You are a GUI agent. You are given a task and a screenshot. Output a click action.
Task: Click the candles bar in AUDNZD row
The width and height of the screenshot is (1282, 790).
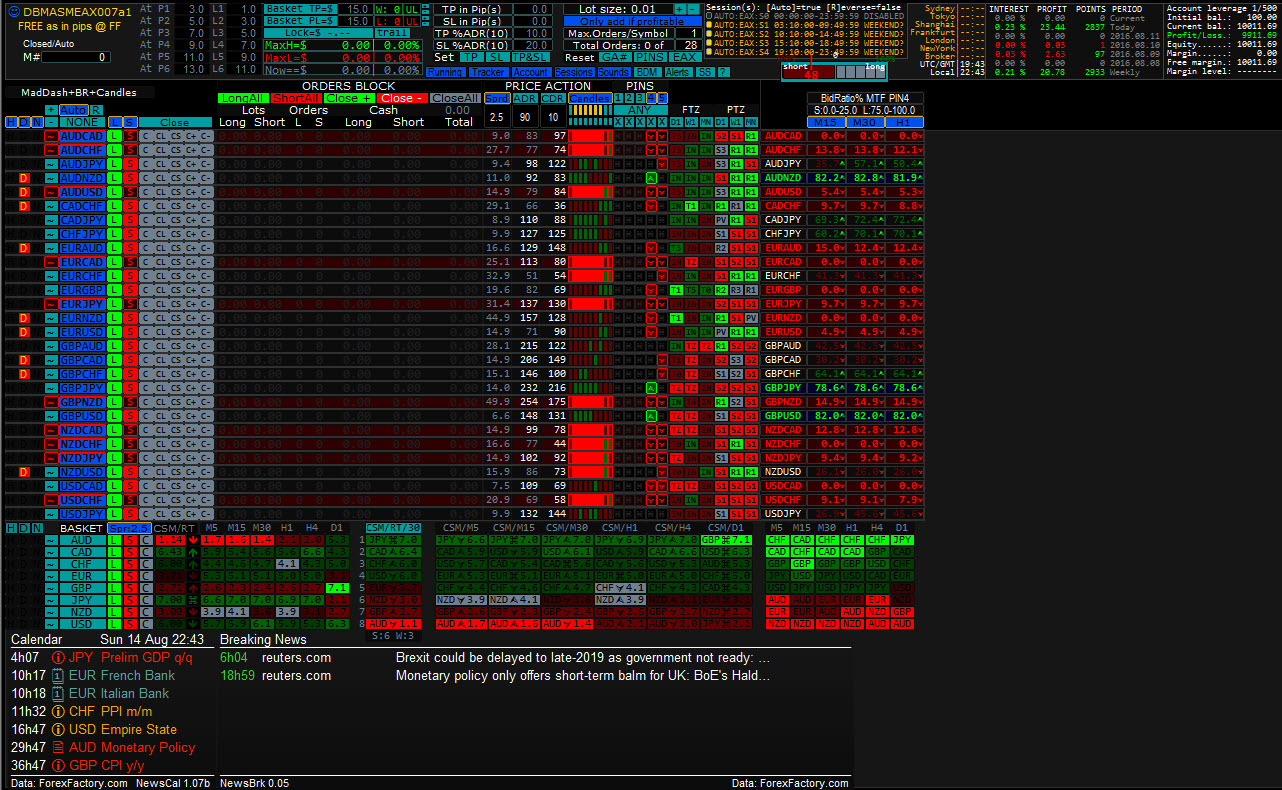(x=590, y=177)
